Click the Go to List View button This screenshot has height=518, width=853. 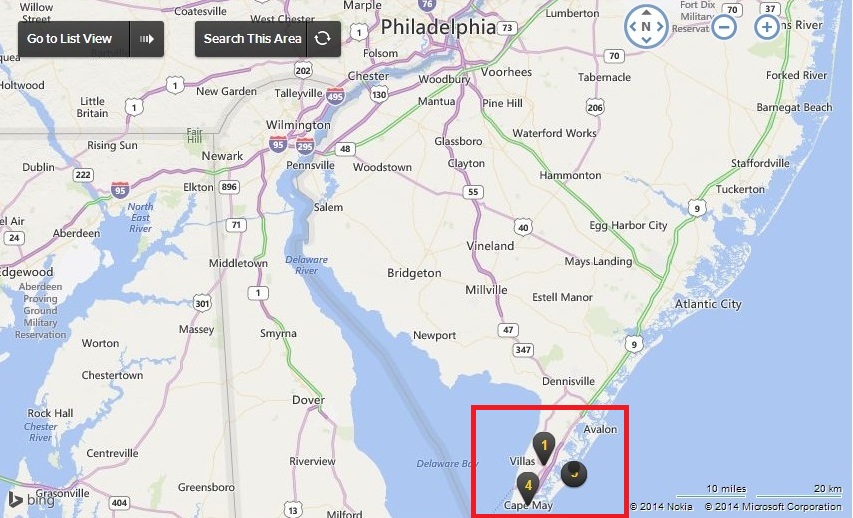click(x=70, y=39)
